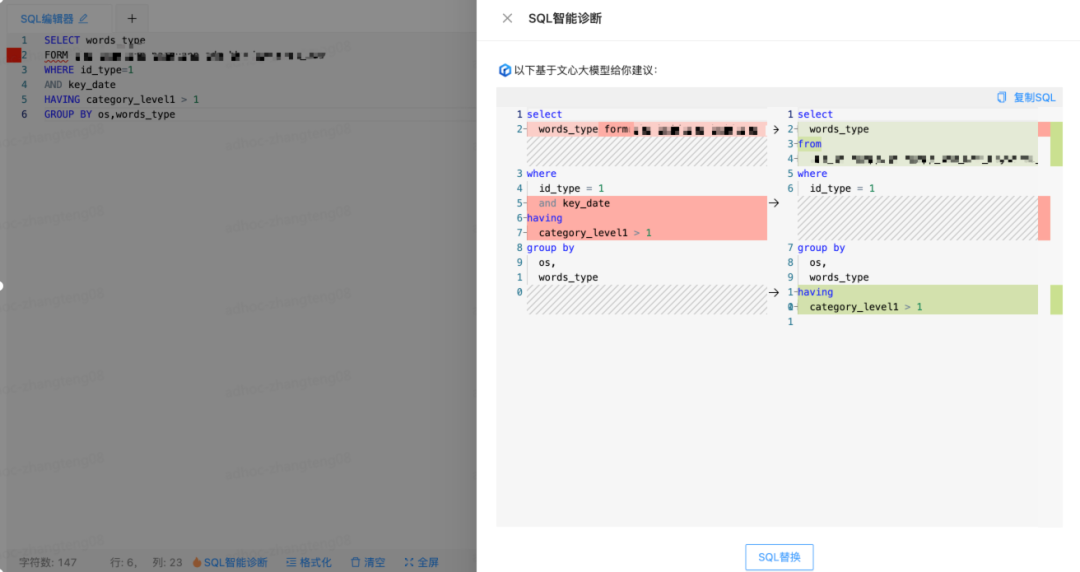Click 'group by' in the left diff pane

[550, 247]
